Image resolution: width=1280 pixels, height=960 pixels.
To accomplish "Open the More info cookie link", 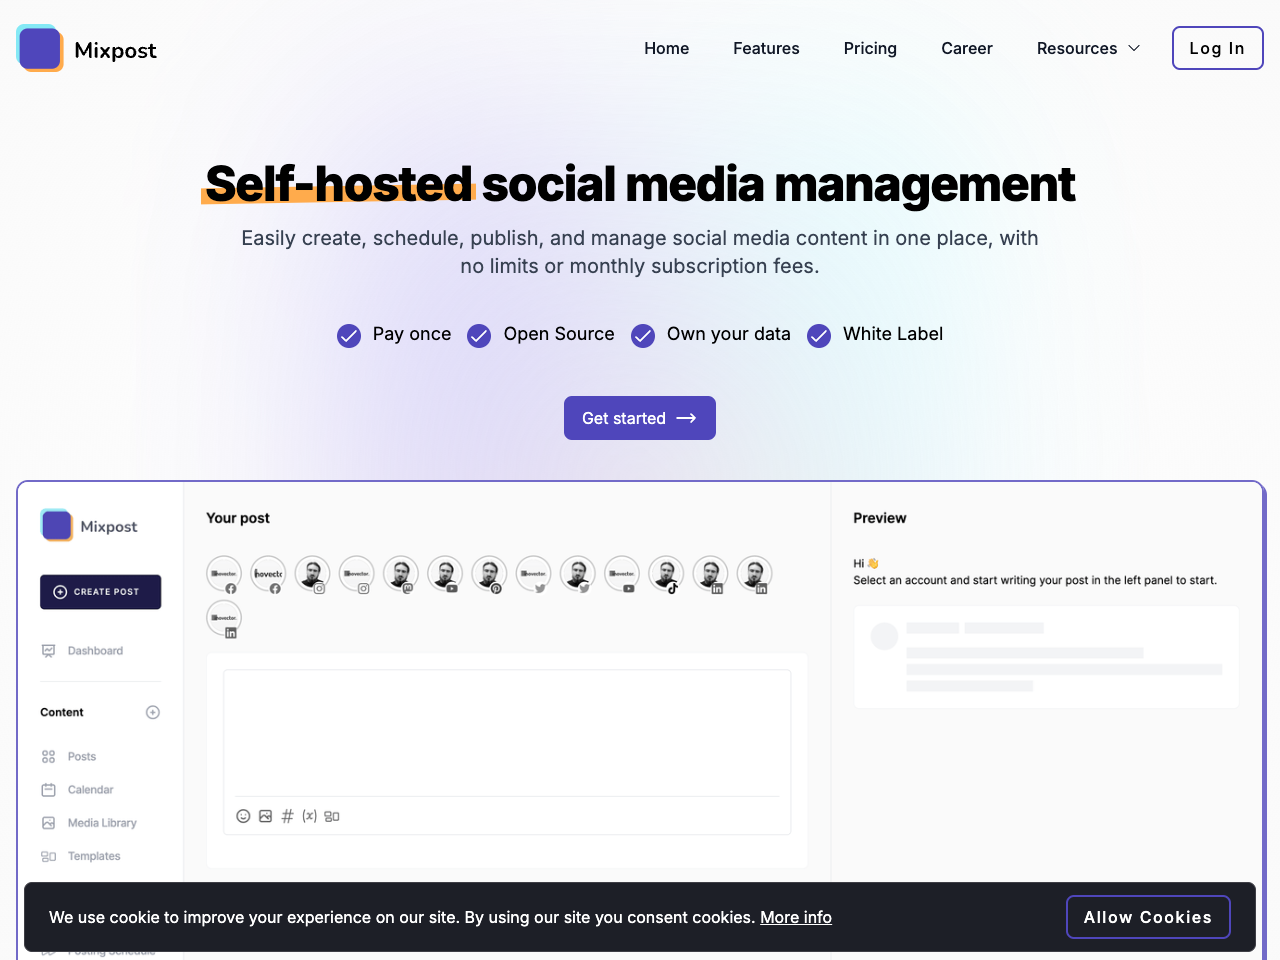I will click(796, 917).
